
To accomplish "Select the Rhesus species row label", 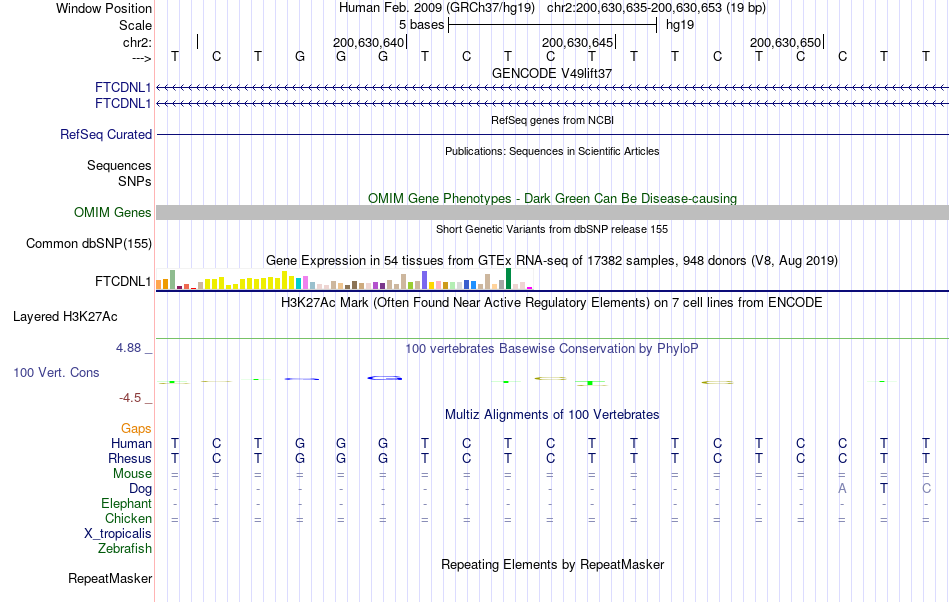I will pos(130,458).
